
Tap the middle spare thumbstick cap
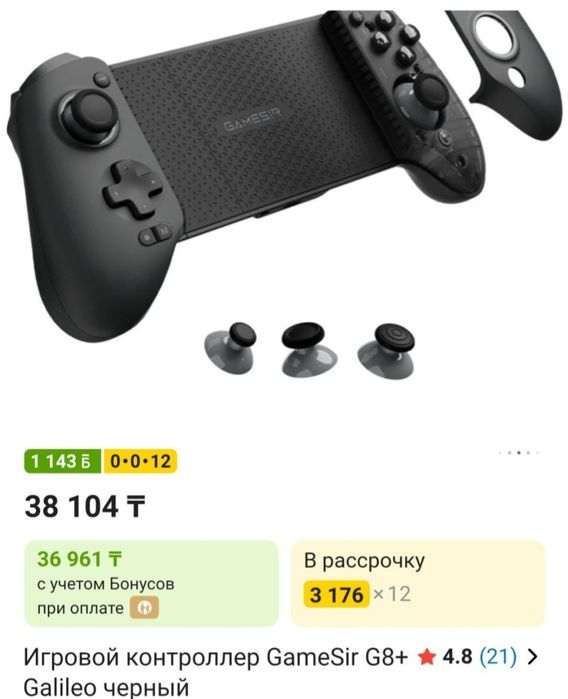coord(309,348)
